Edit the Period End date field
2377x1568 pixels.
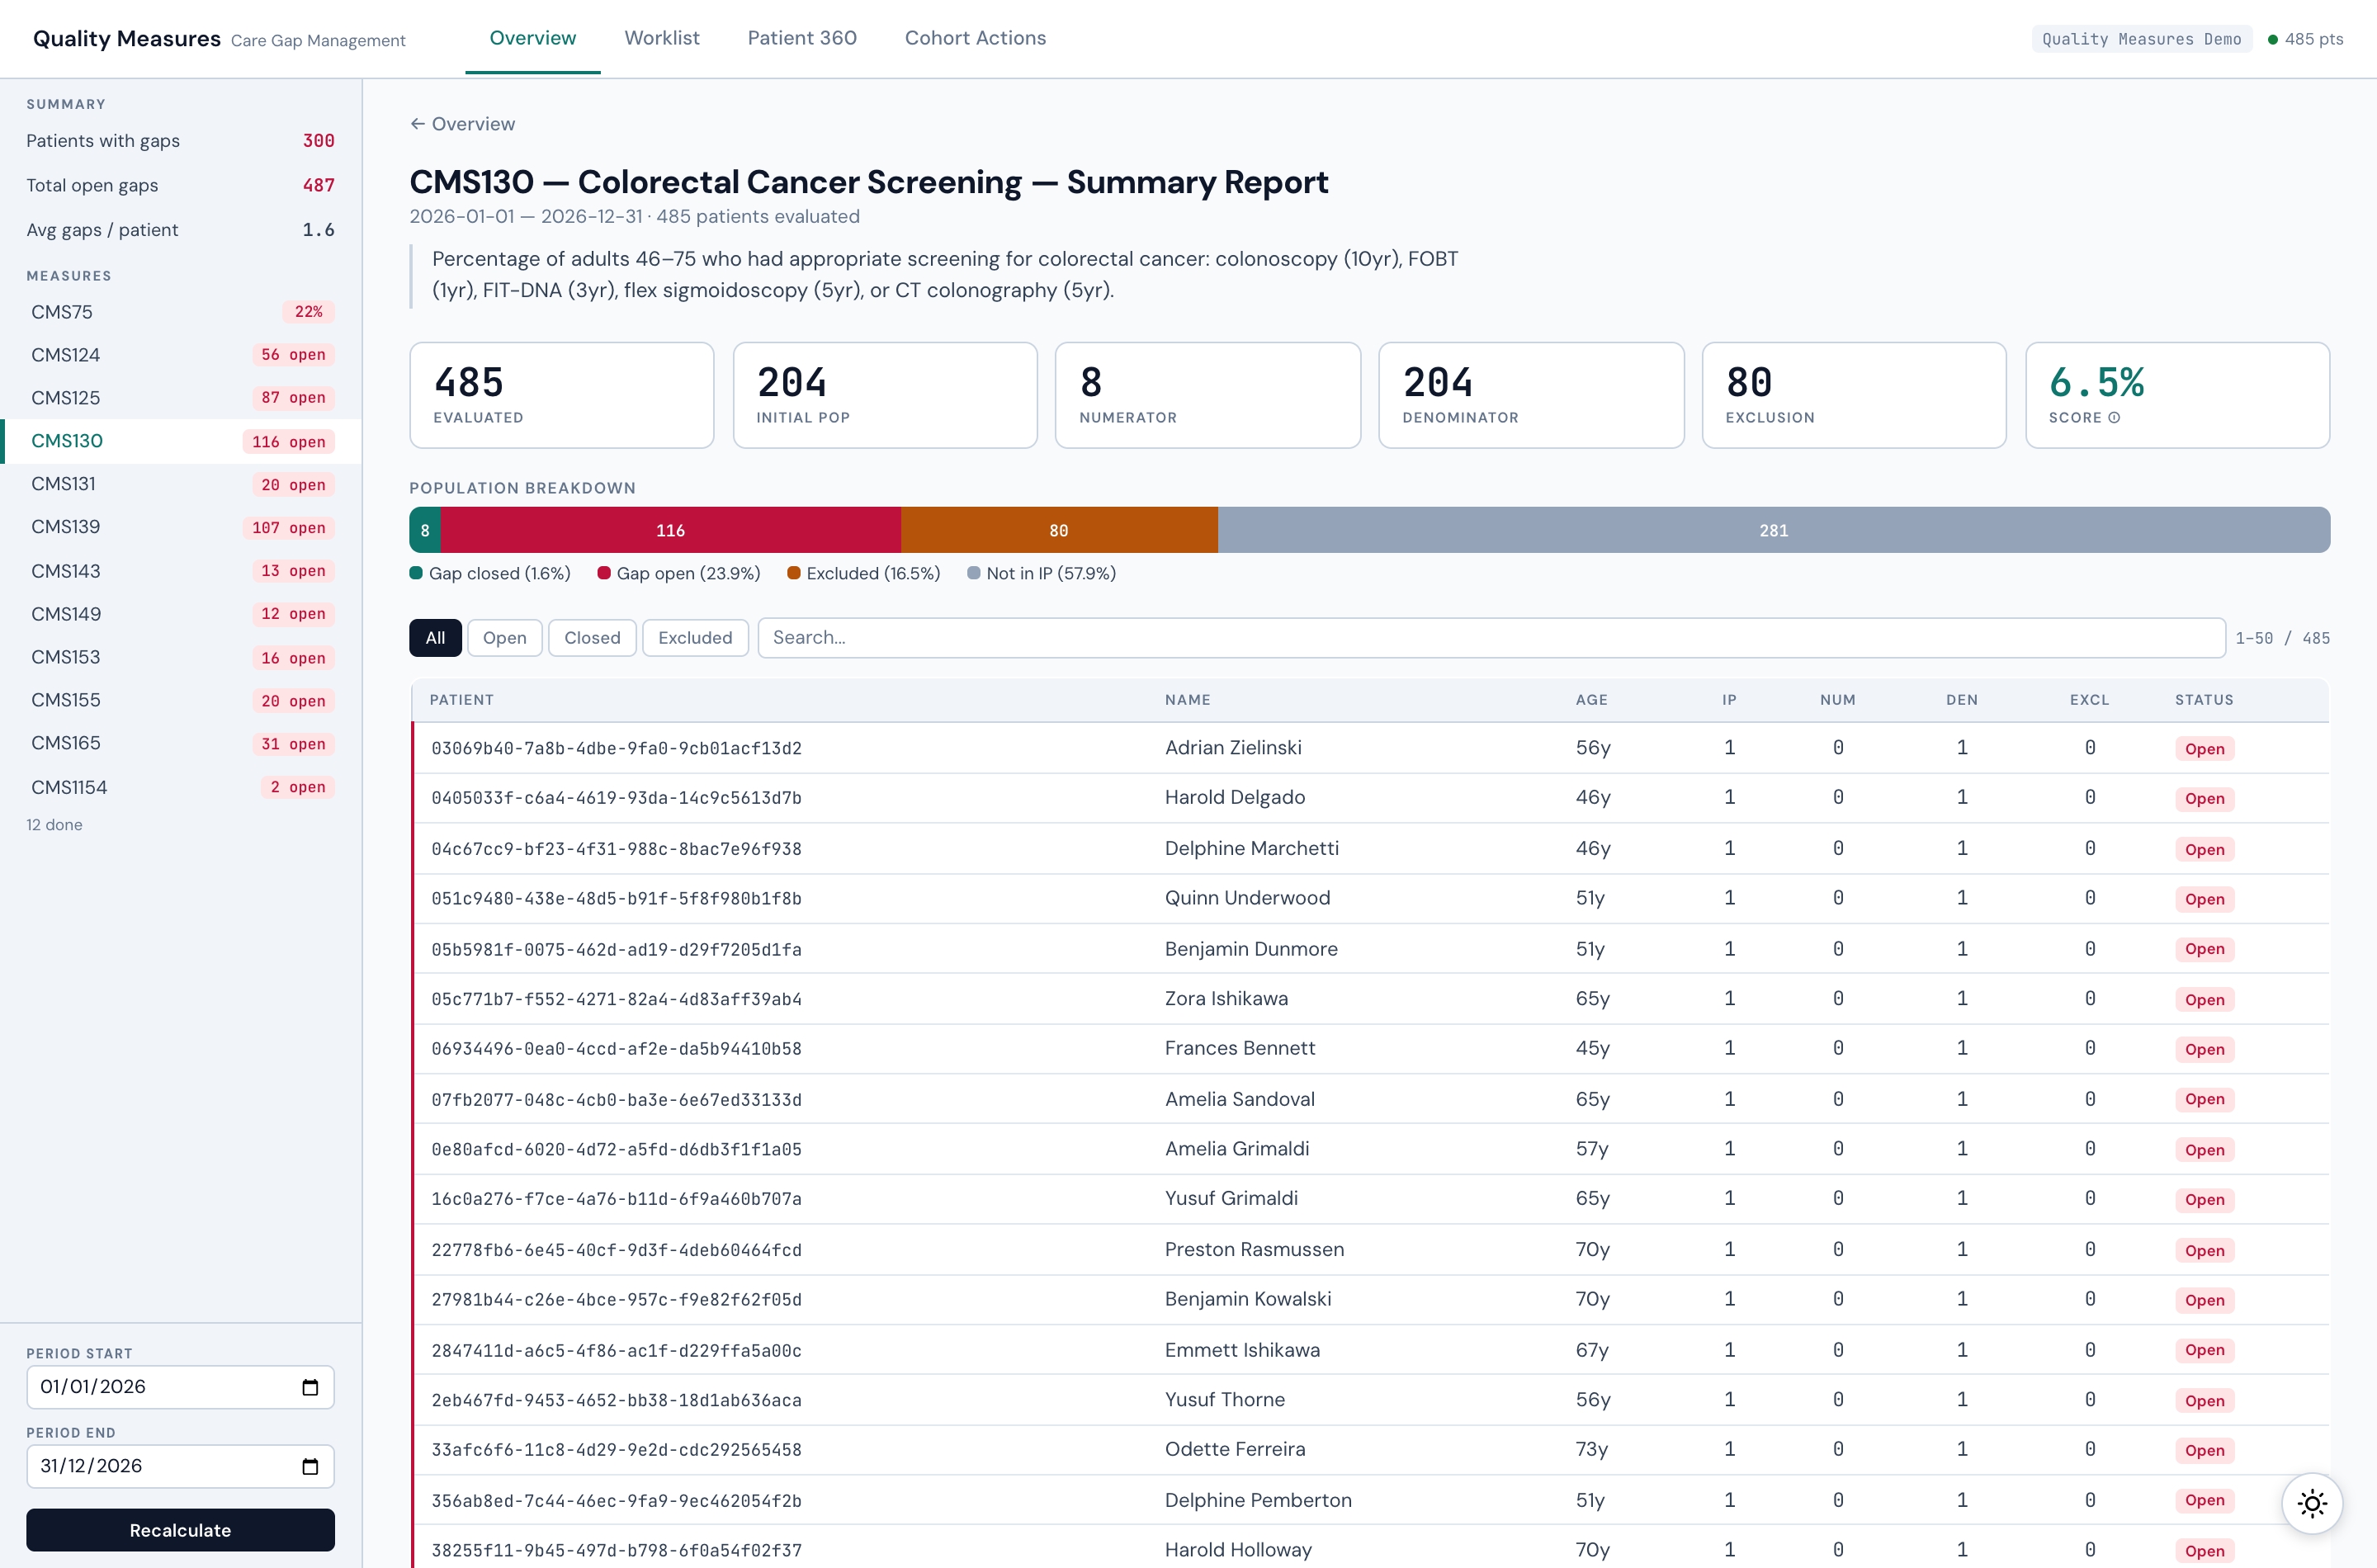click(x=180, y=1466)
